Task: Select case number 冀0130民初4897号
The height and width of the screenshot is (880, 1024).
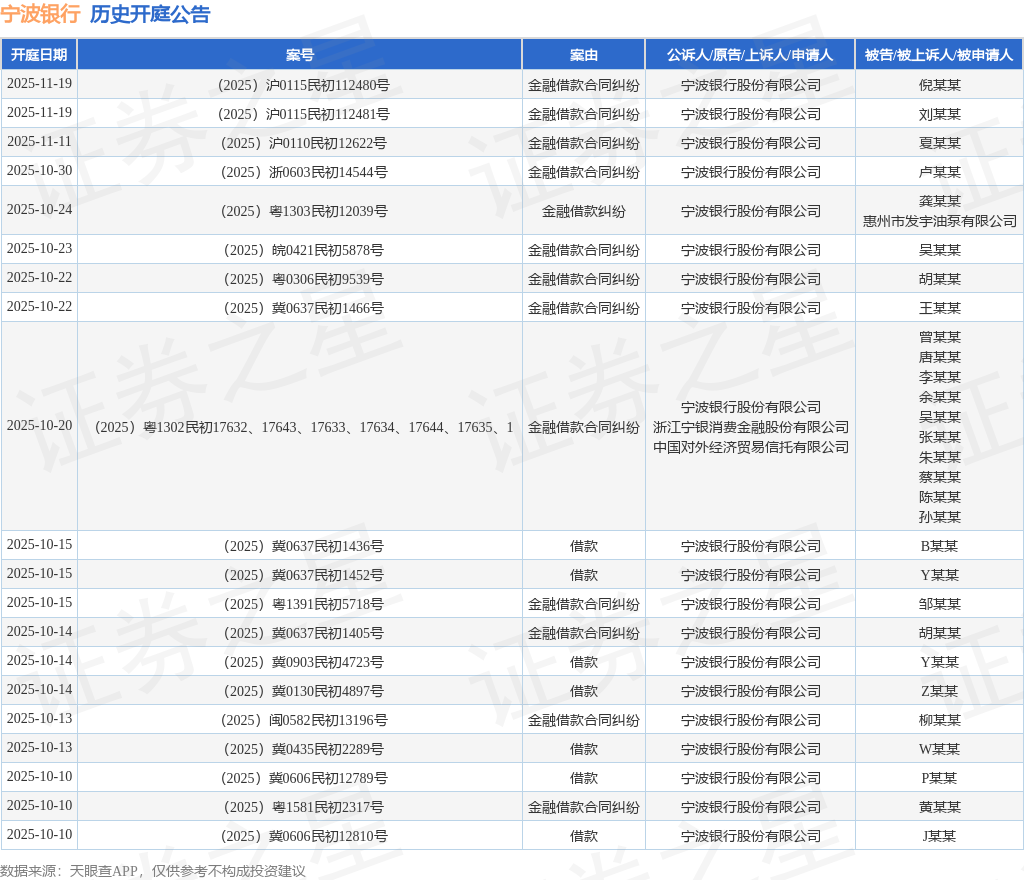Action: 304,691
